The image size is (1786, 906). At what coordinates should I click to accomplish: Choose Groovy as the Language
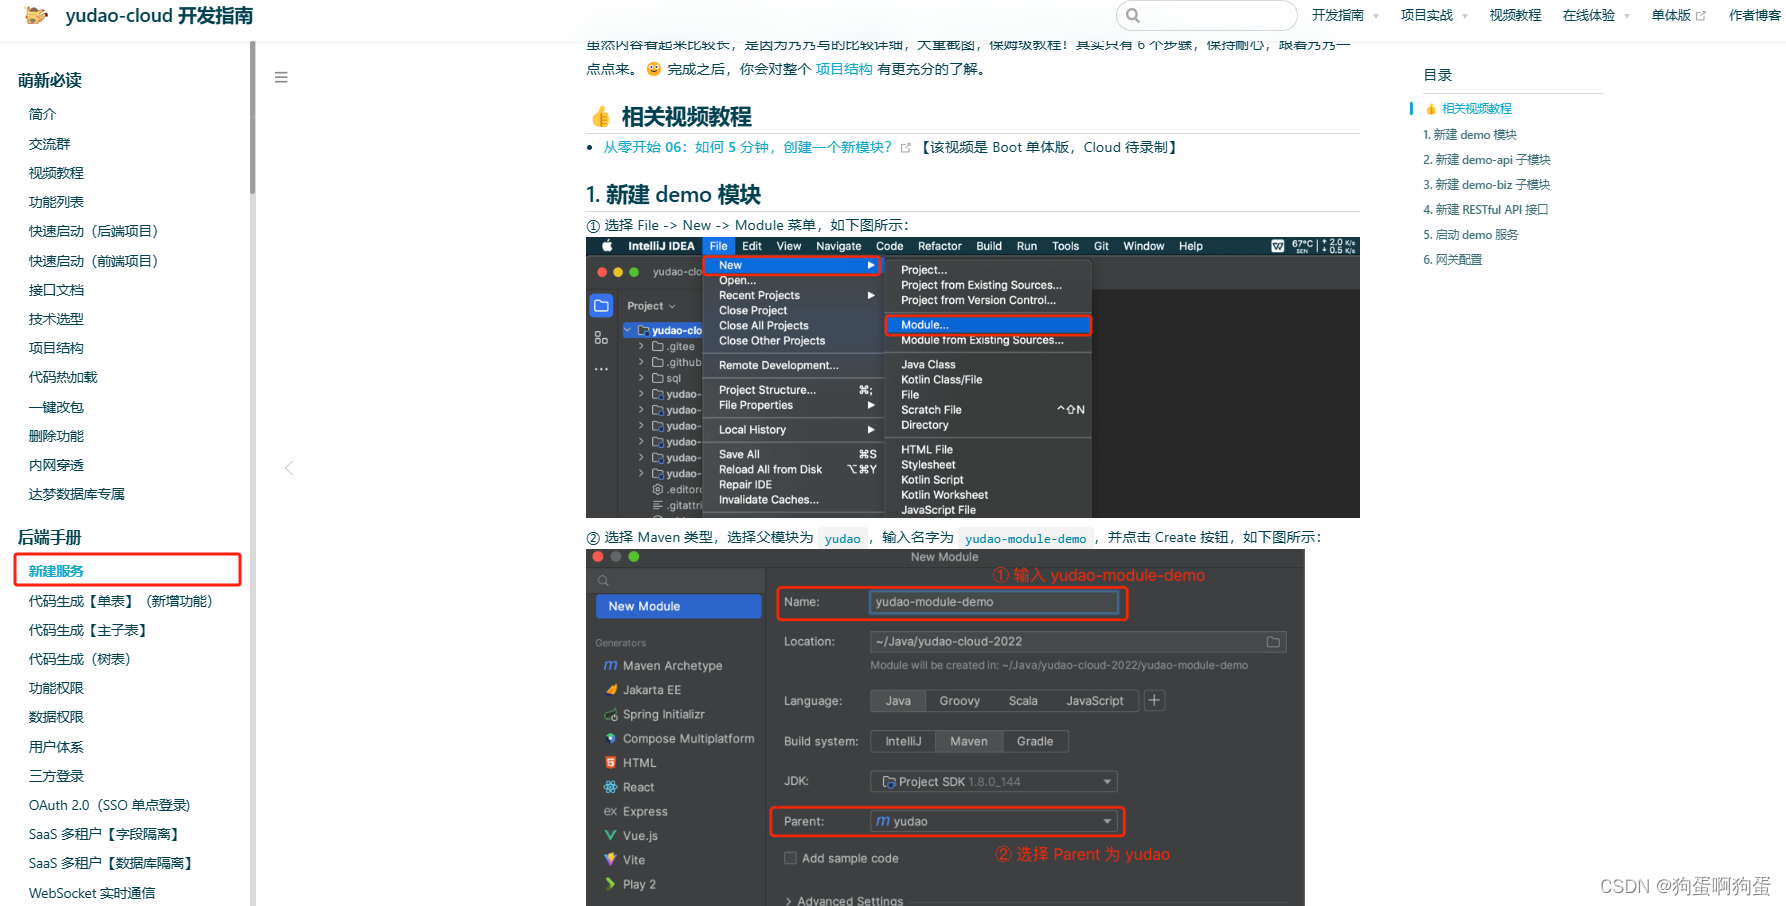pos(960,701)
